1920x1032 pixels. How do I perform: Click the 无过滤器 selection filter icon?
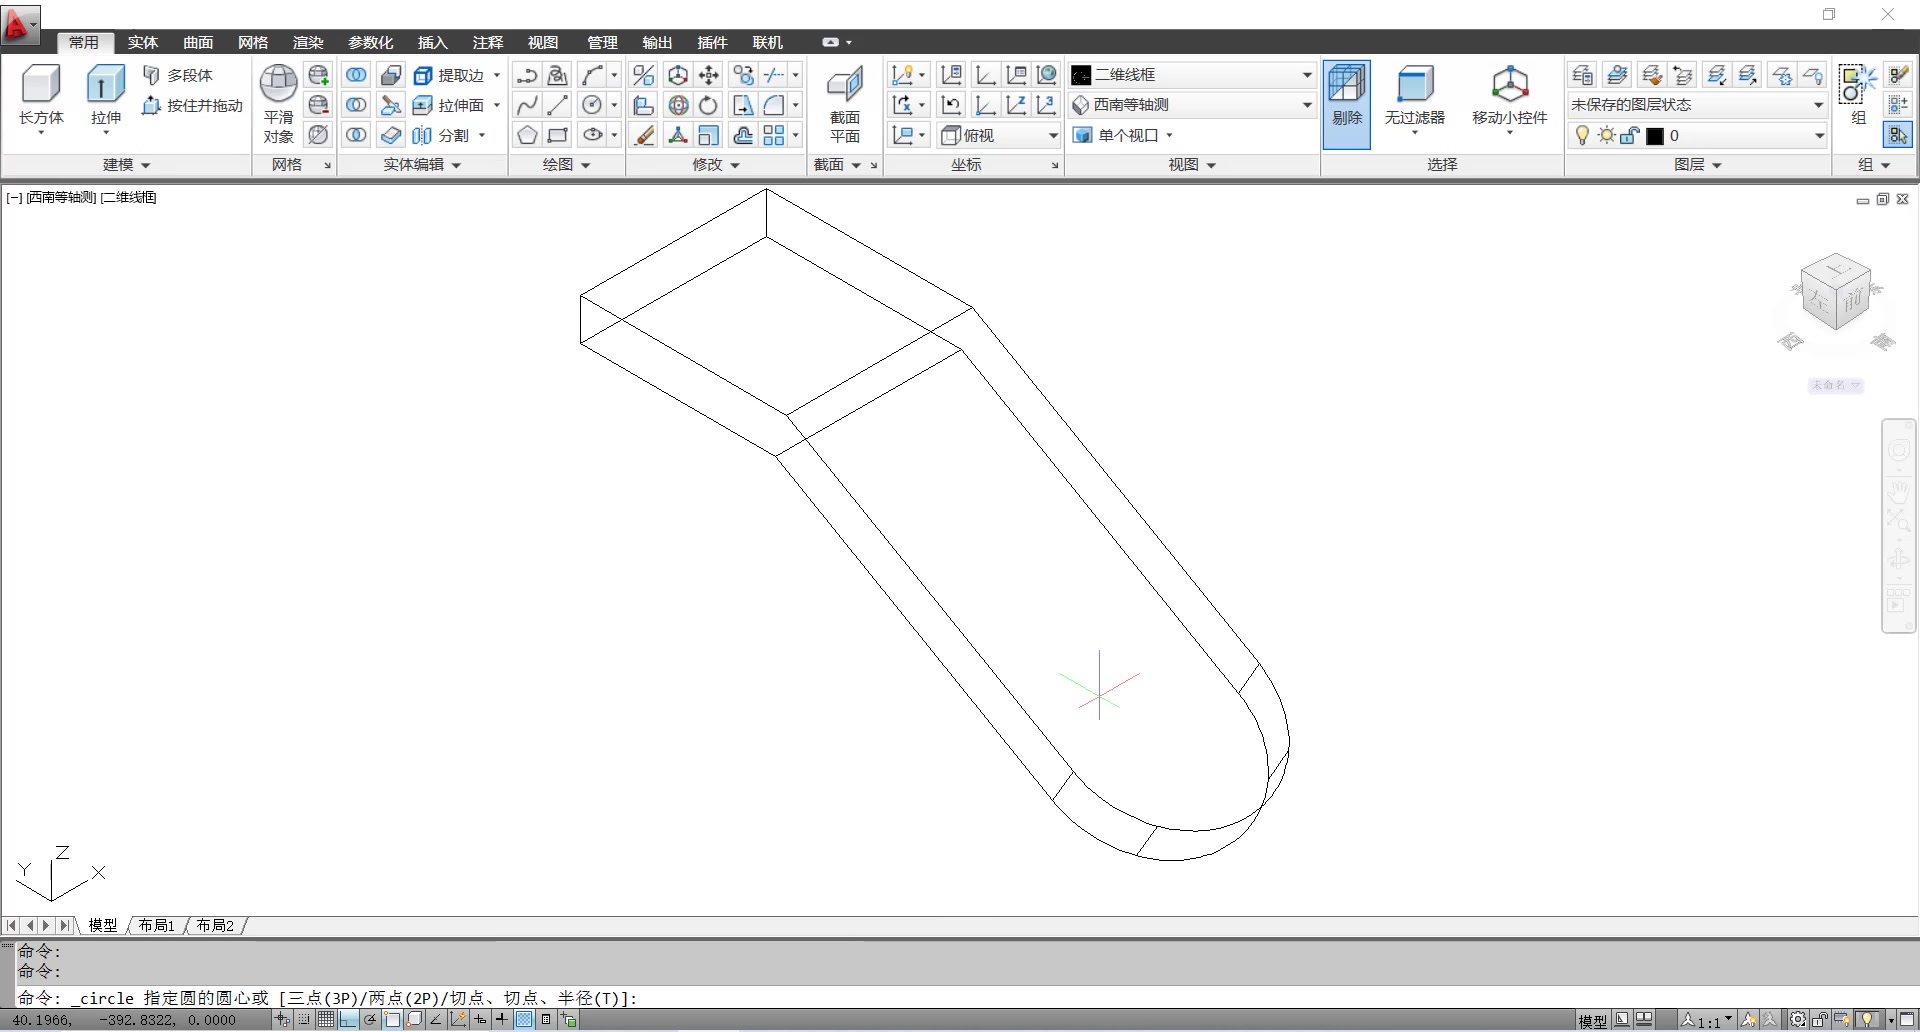tap(1414, 84)
